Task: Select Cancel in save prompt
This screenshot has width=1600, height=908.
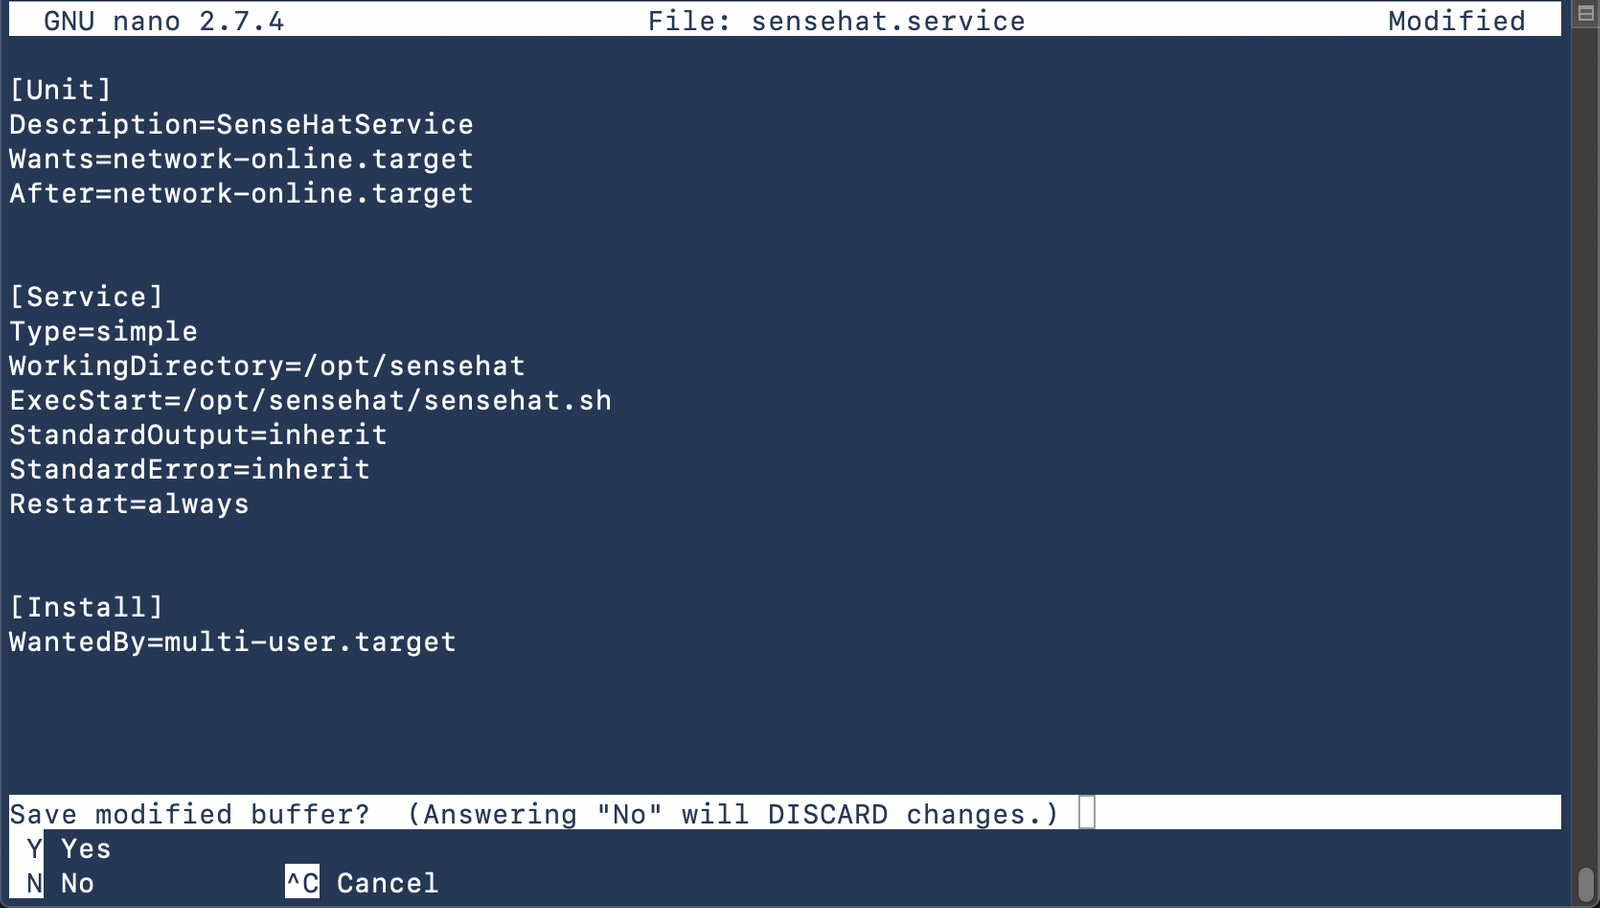Action: pyautogui.click(x=387, y=884)
